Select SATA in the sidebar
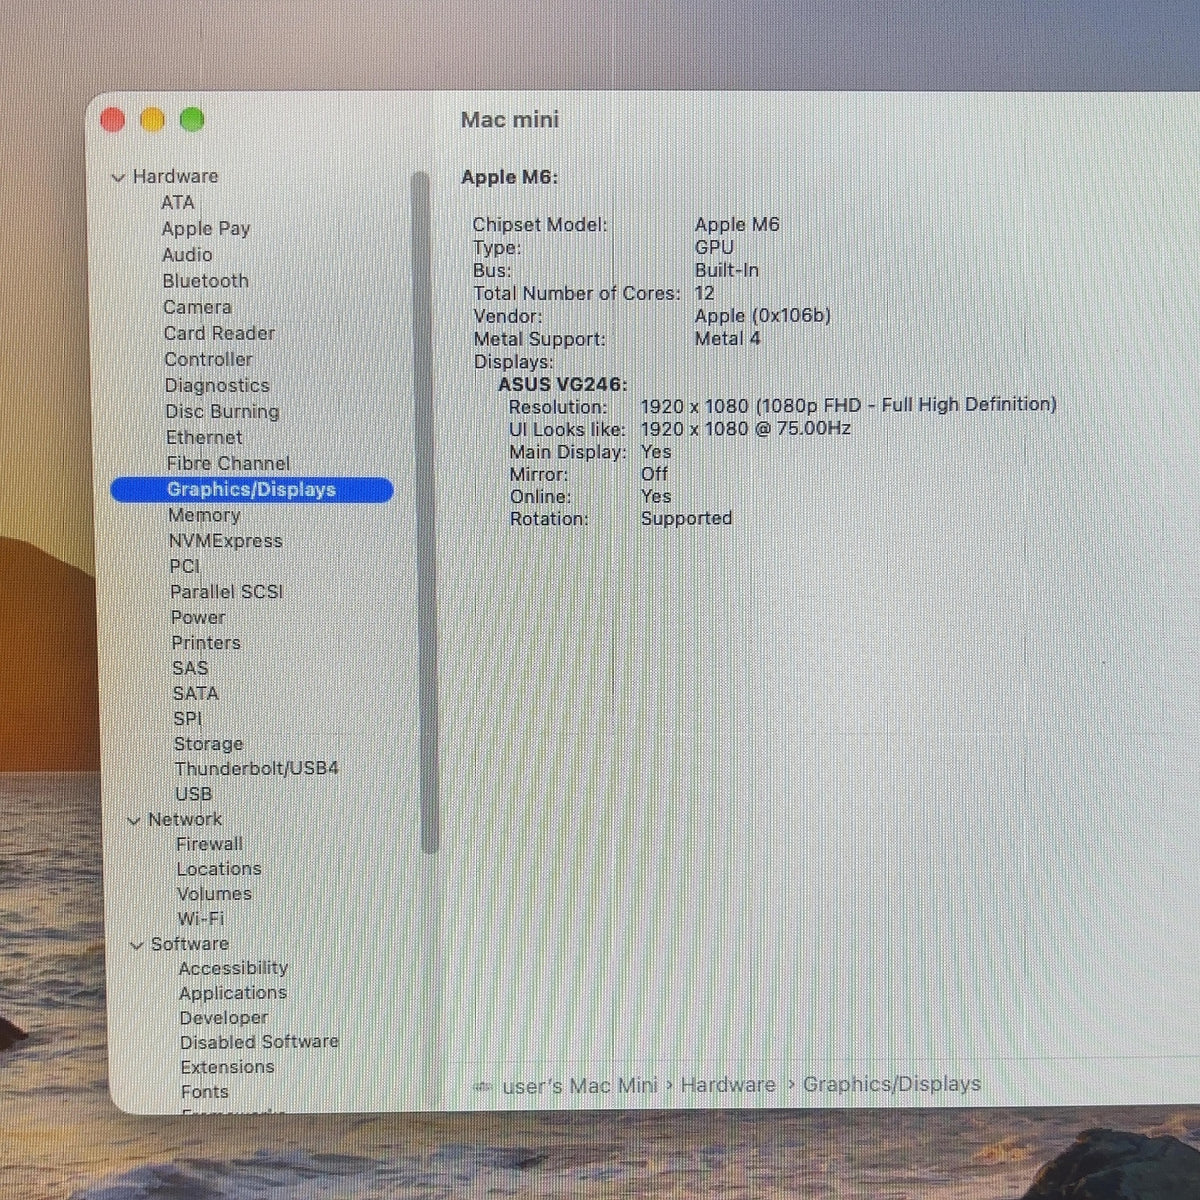This screenshot has width=1200, height=1200. pyautogui.click(x=195, y=693)
